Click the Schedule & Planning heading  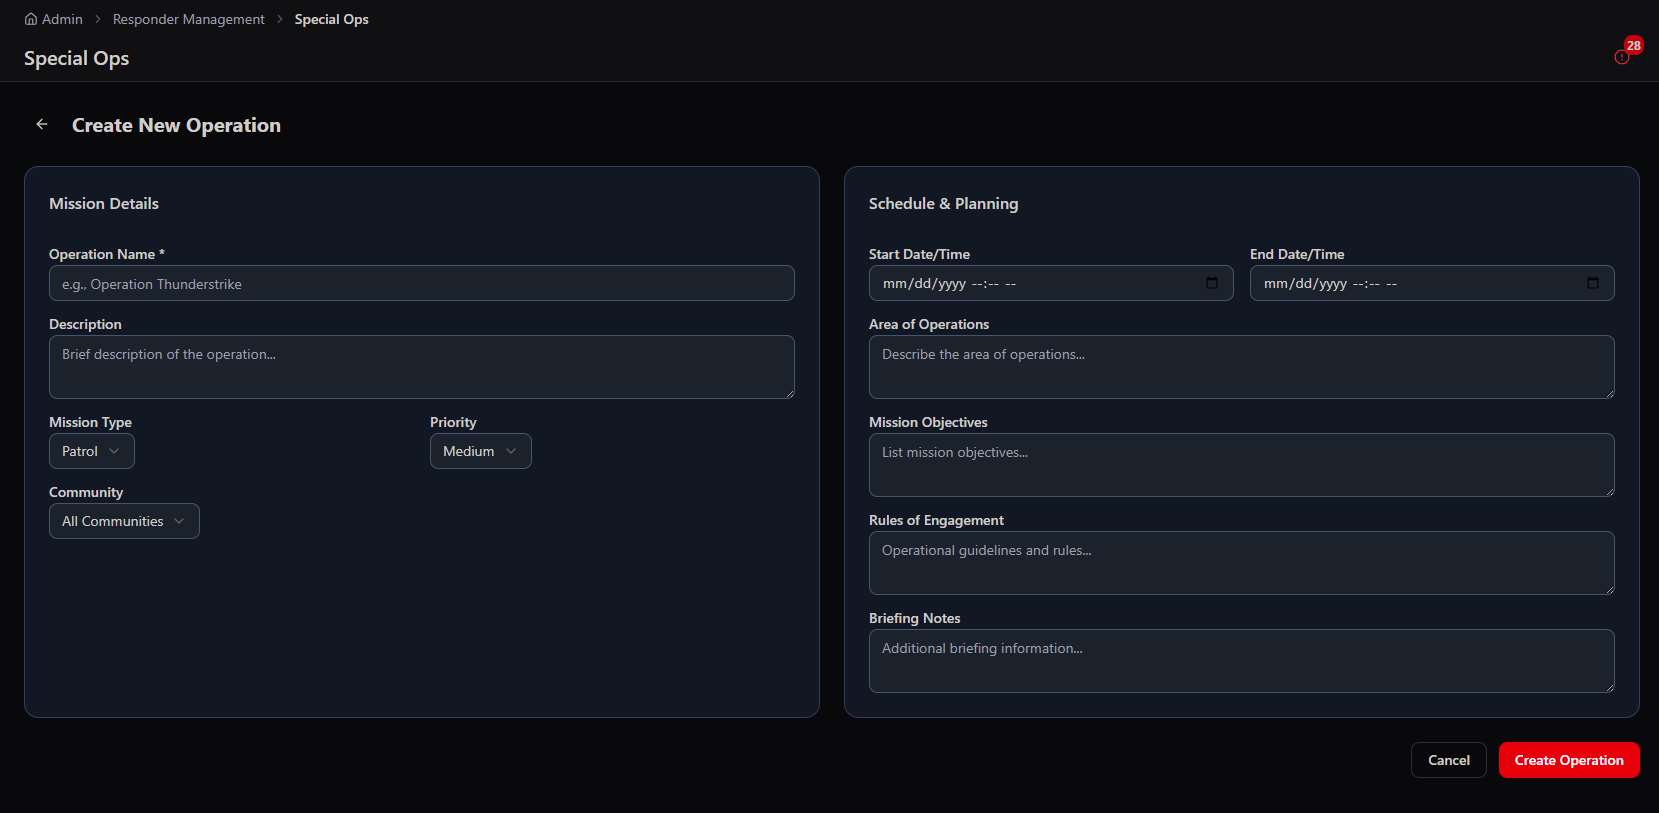pyautogui.click(x=943, y=203)
